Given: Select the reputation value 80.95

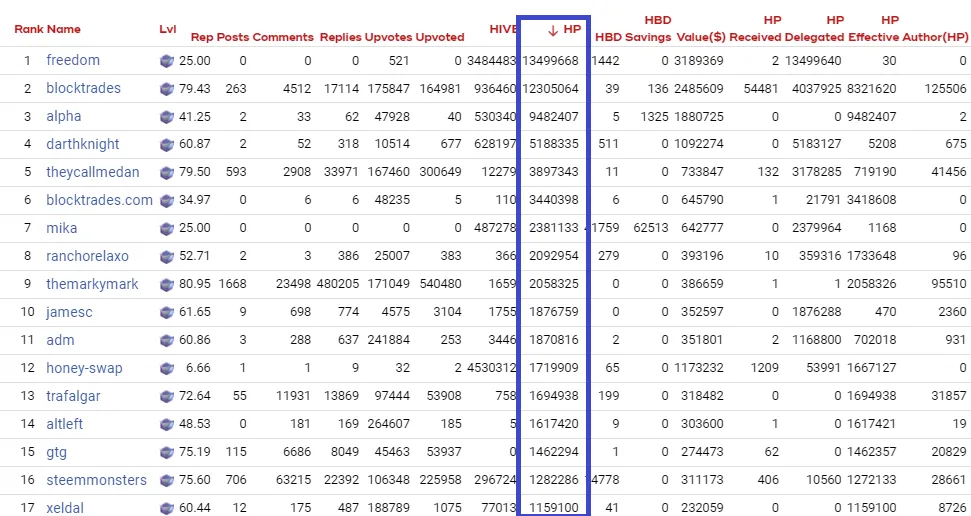Looking at the screenshot, I should tap(195, 284).
